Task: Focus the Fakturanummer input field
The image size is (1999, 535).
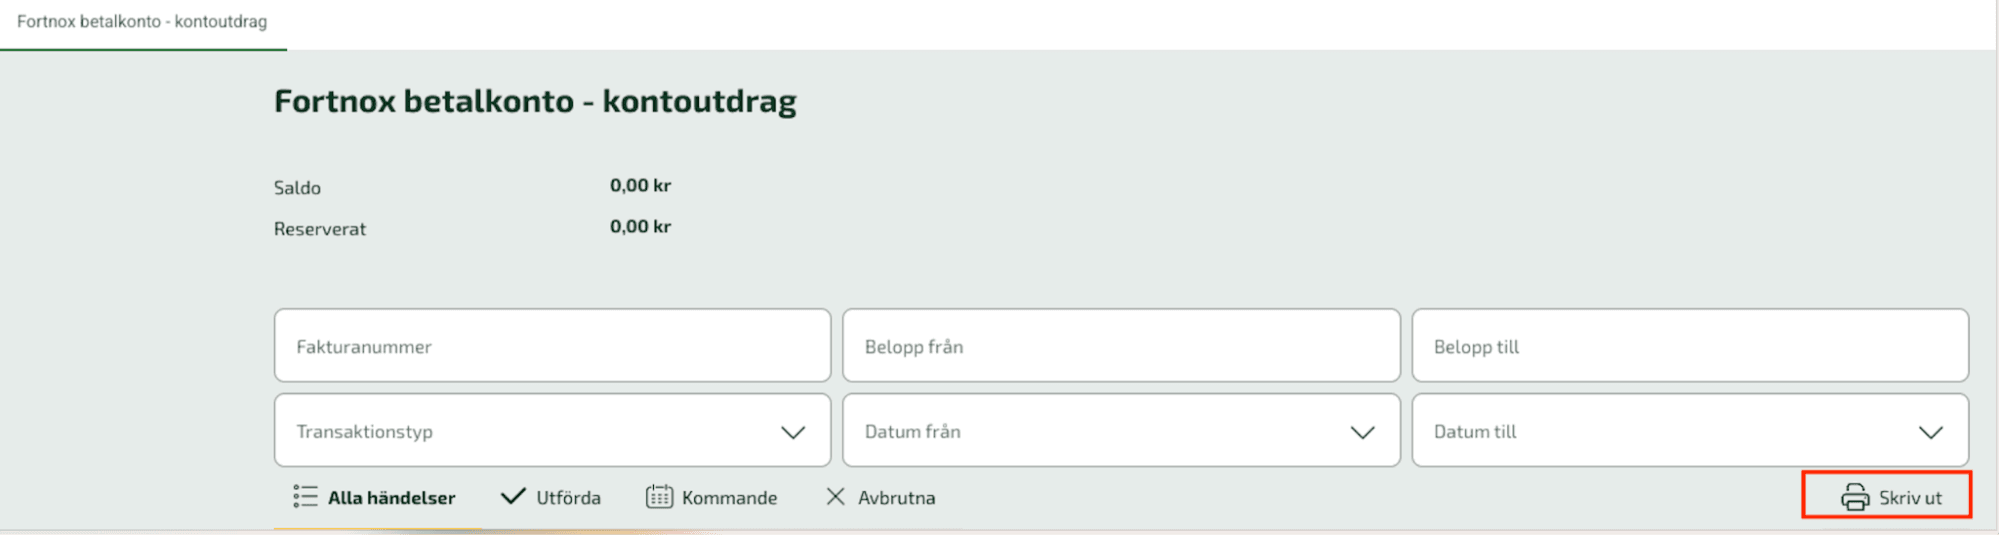Action: [552, 346]
